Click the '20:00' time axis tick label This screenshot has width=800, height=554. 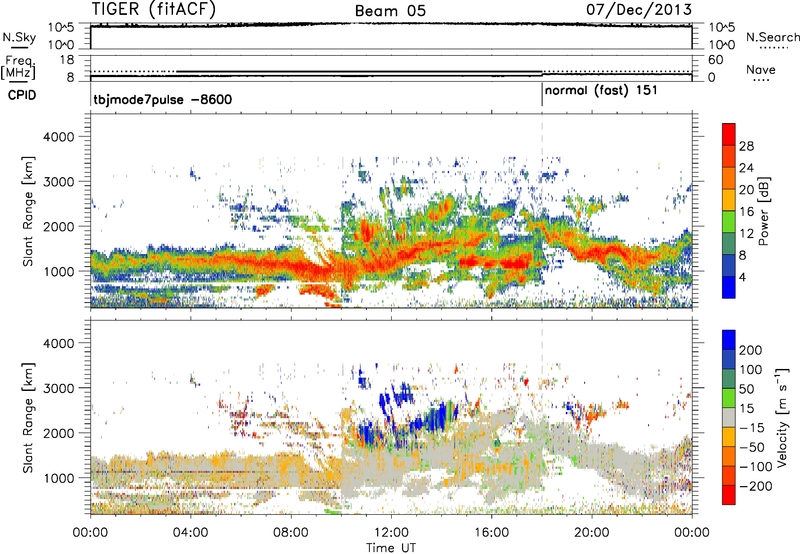(x=592, y=533)
